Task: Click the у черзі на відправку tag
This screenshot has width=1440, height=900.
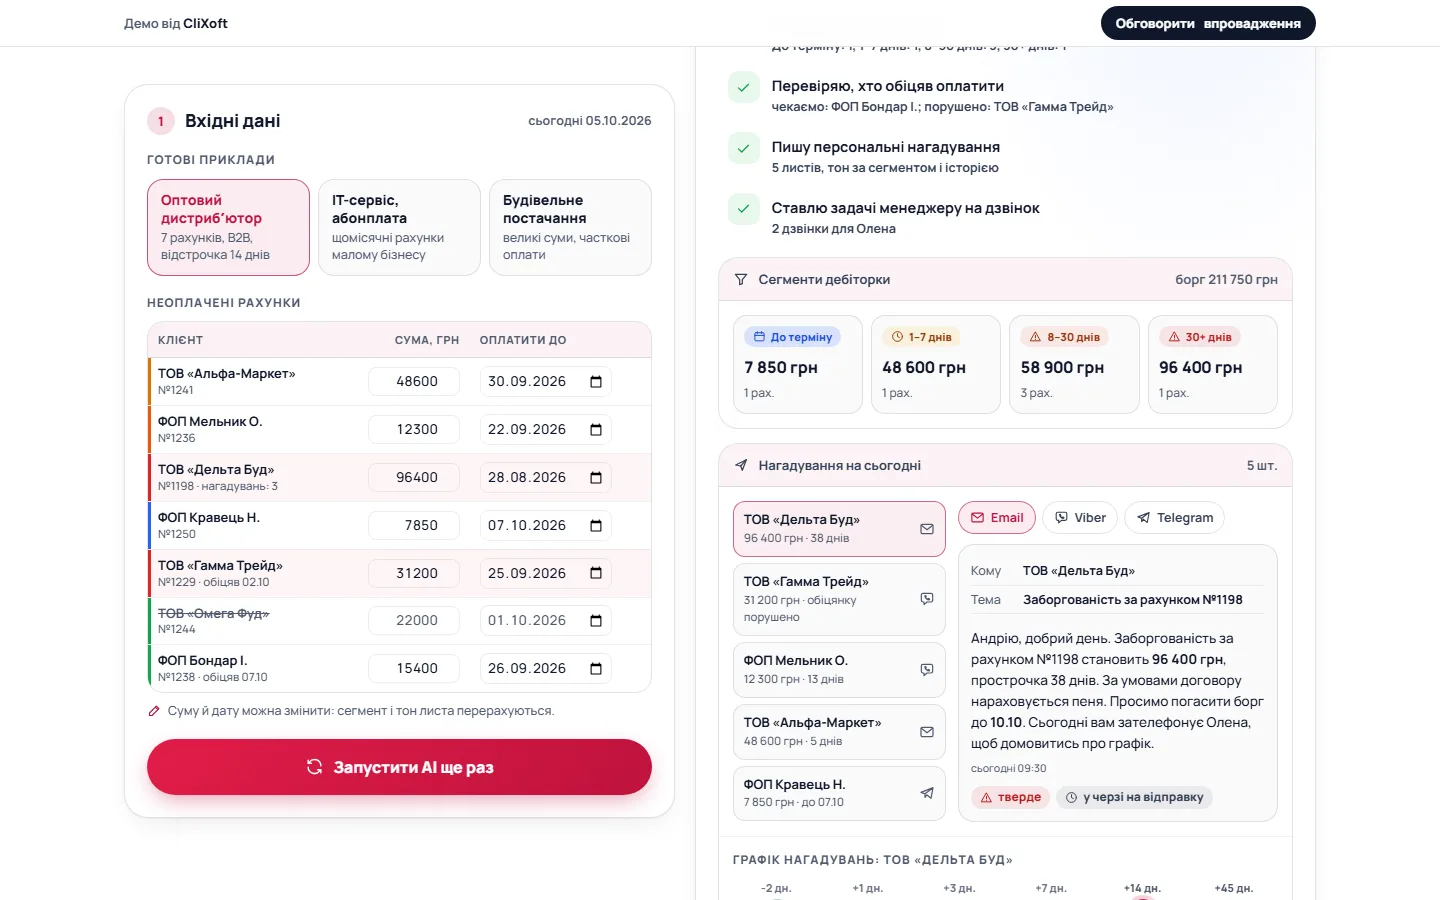Action: pos(1135,798)
